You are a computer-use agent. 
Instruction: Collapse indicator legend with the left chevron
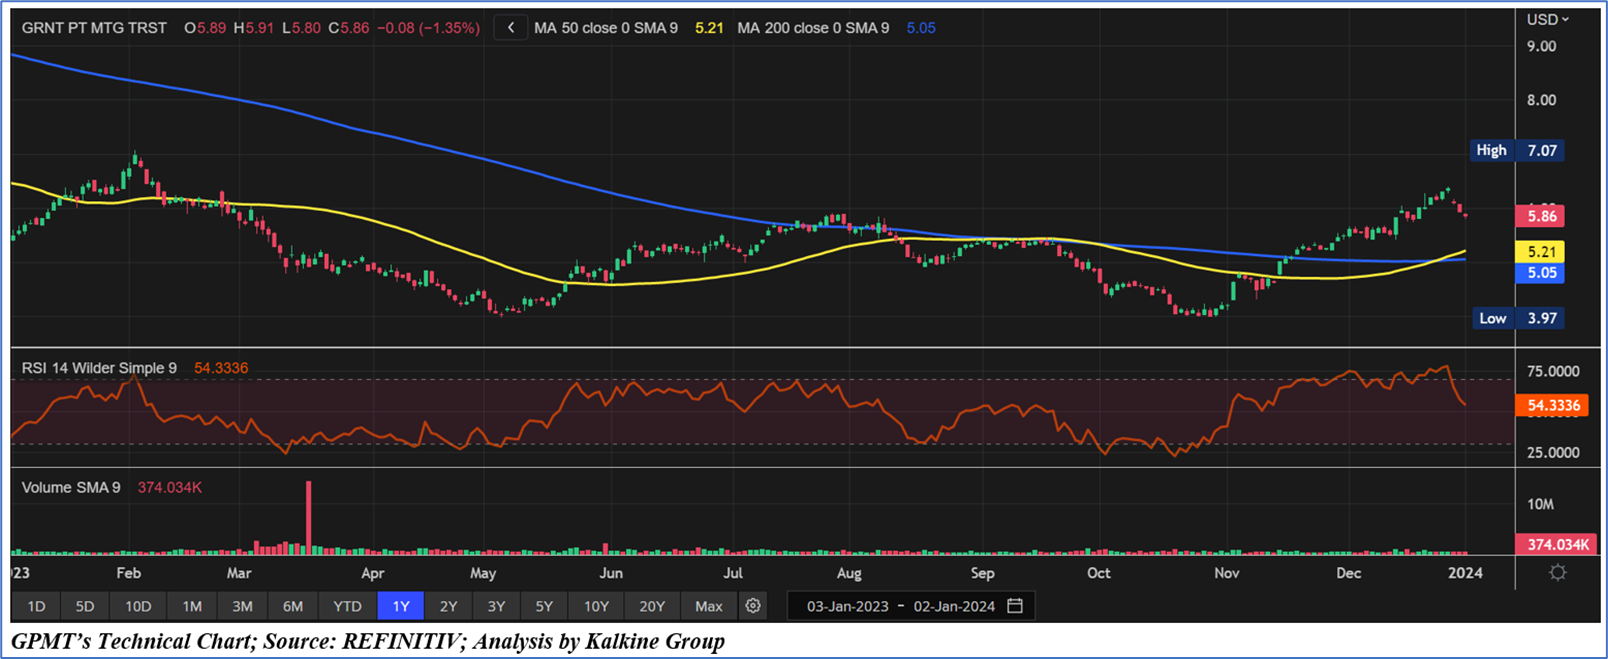(511, 28)
